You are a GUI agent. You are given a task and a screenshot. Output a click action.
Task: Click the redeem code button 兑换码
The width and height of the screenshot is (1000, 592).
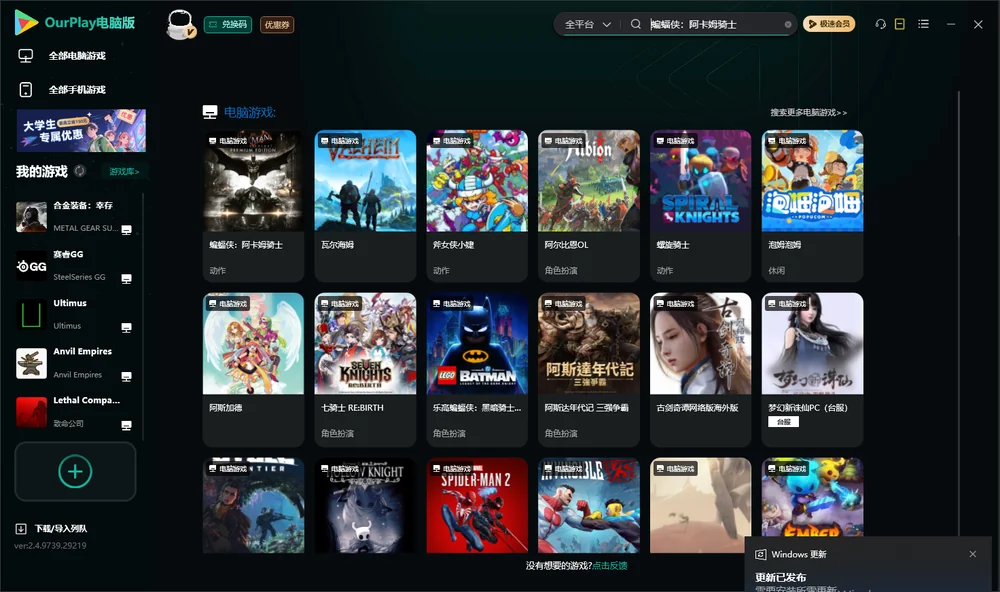pos(228,24)
